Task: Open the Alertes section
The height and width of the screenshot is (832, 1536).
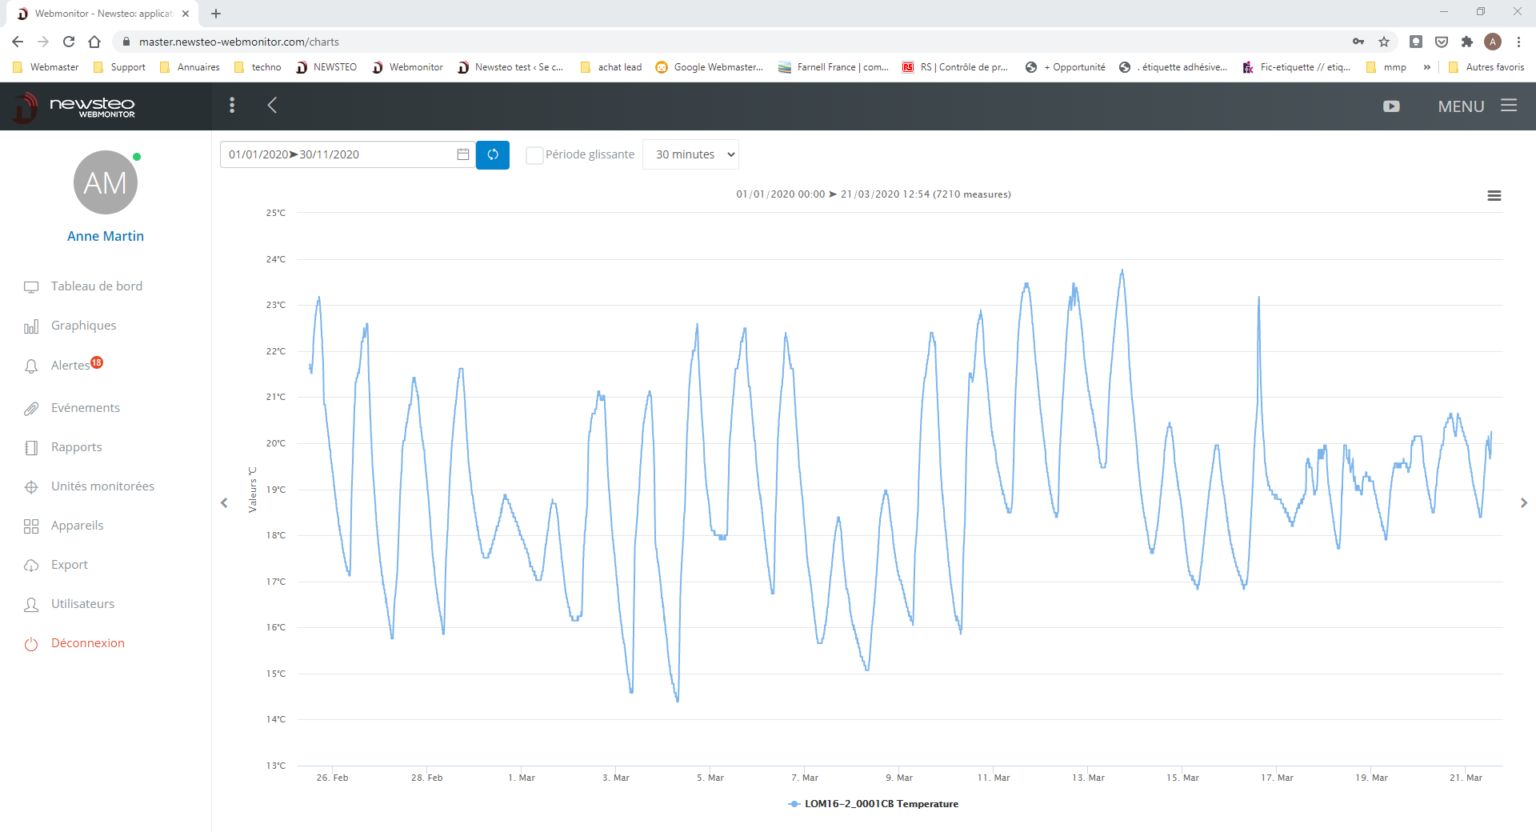Action: 70,365
